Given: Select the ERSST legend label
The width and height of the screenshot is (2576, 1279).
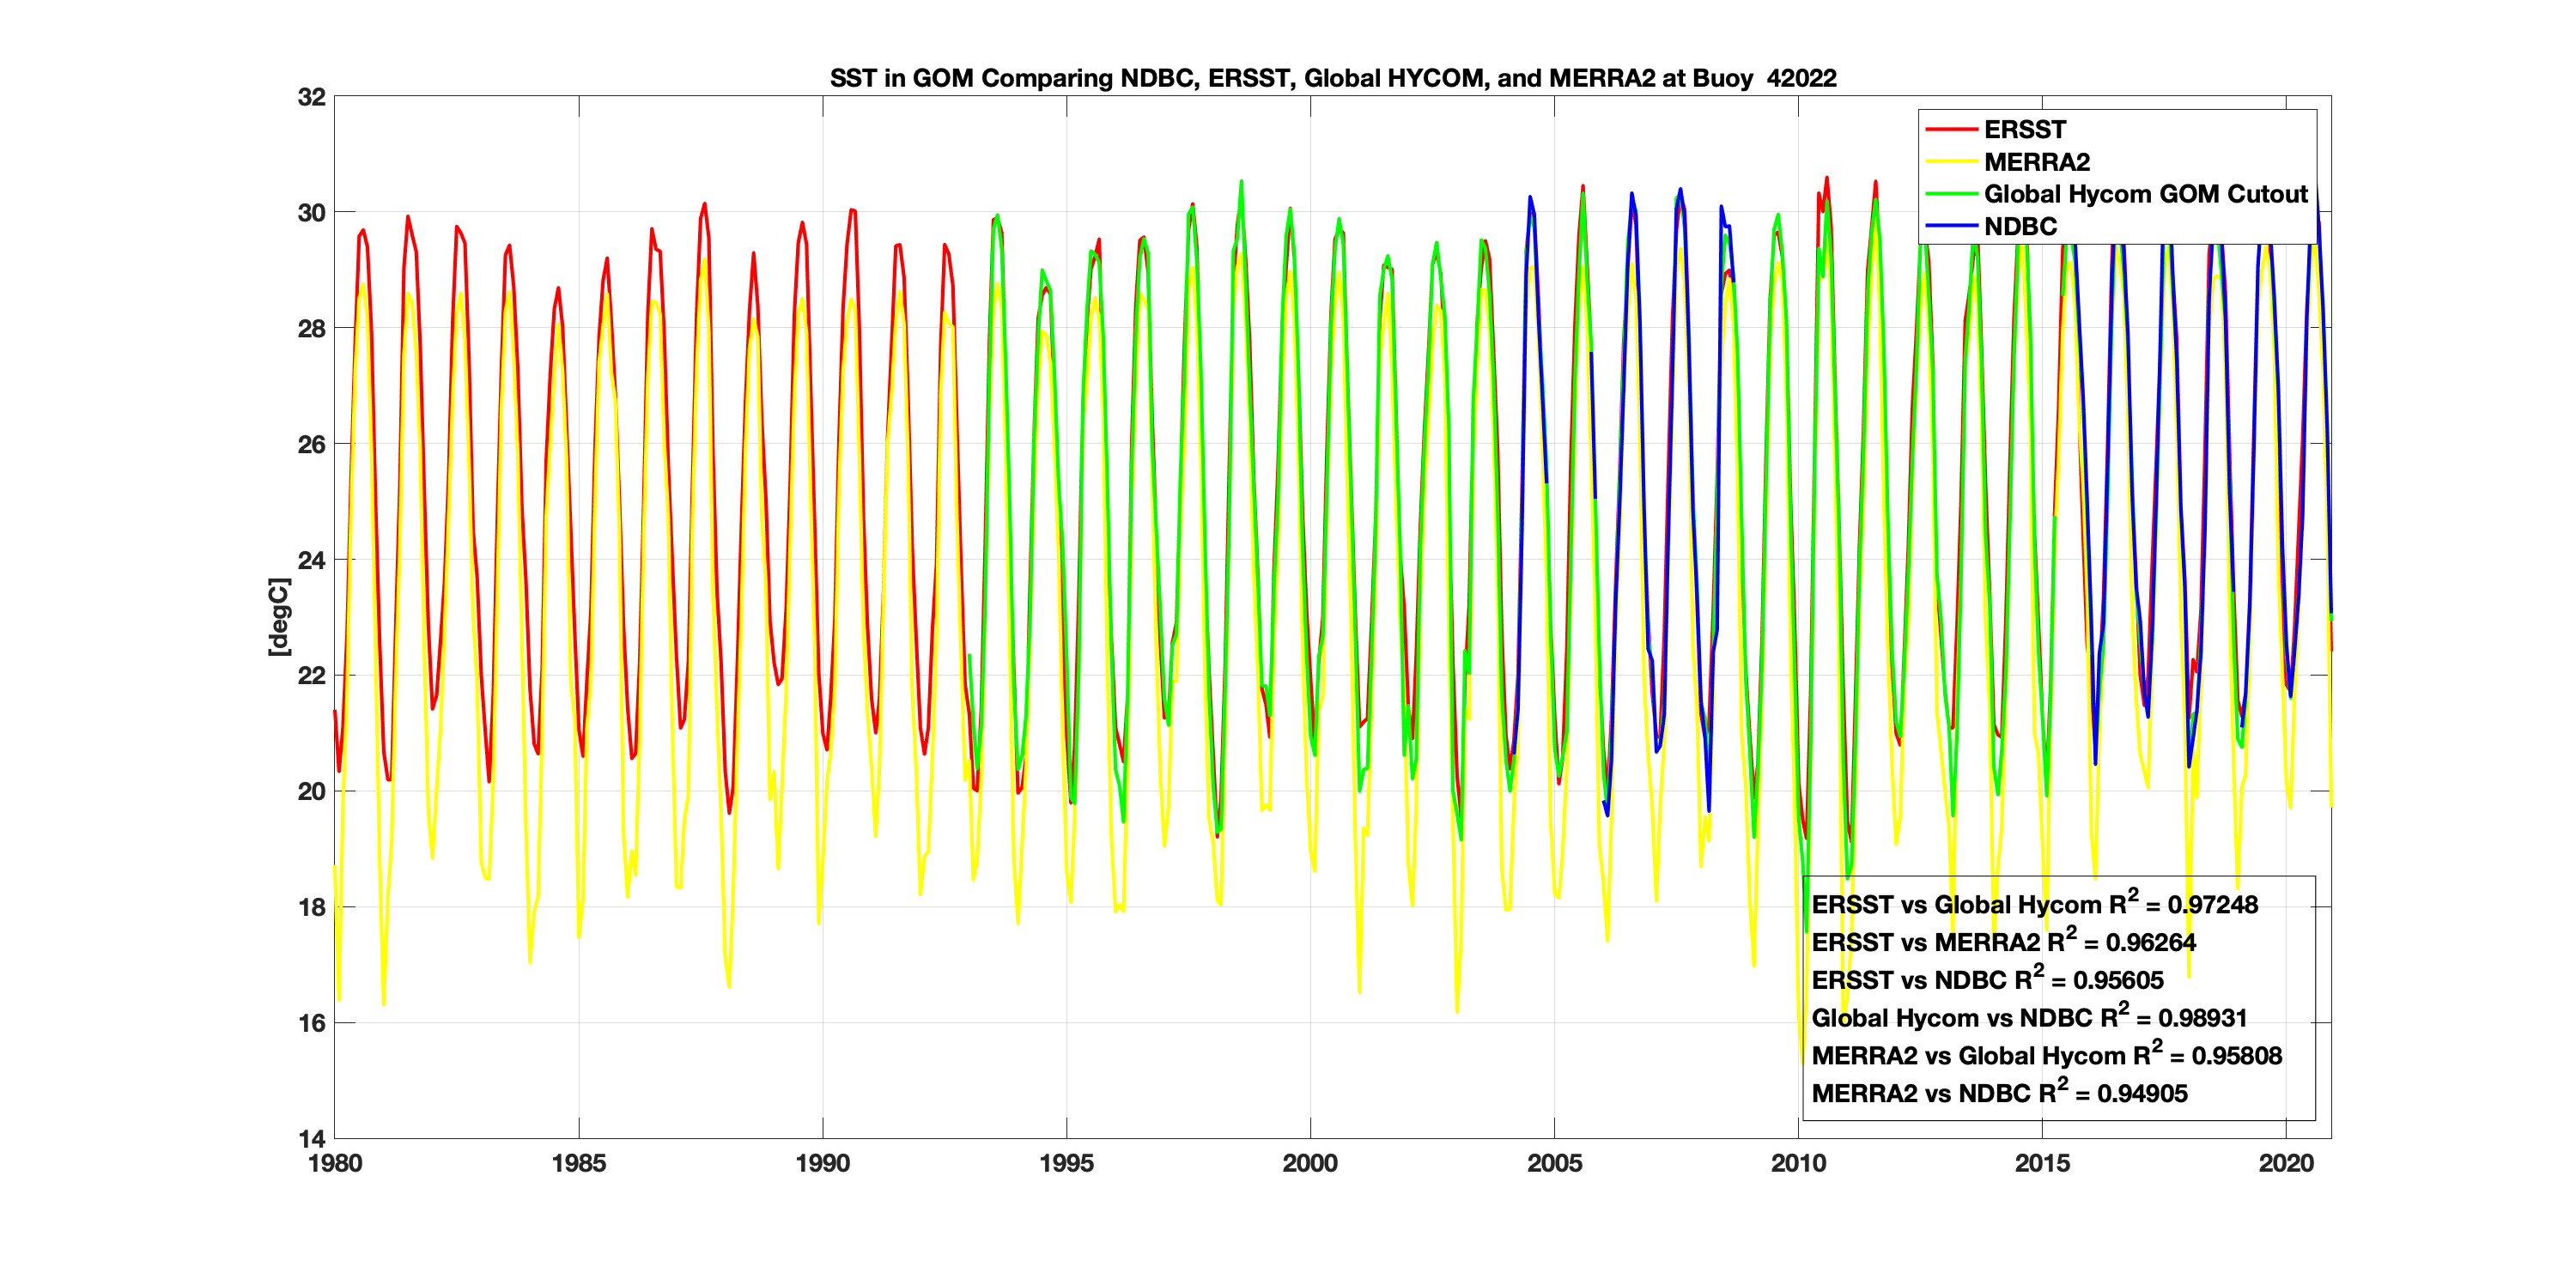Looking at the screenshot, I should pos(2024,130).
